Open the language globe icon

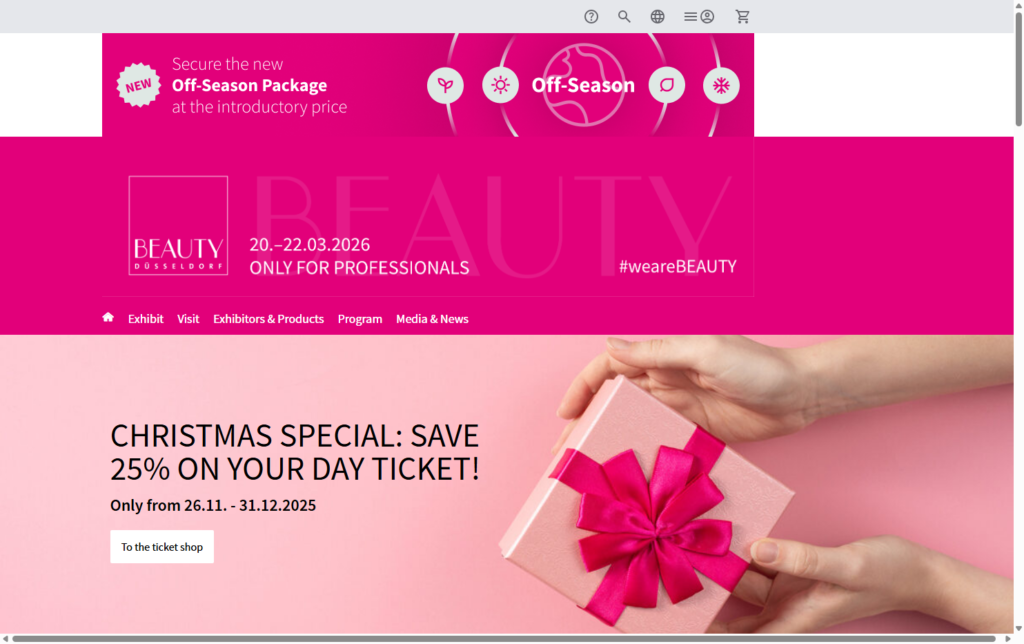pos(658,17)
